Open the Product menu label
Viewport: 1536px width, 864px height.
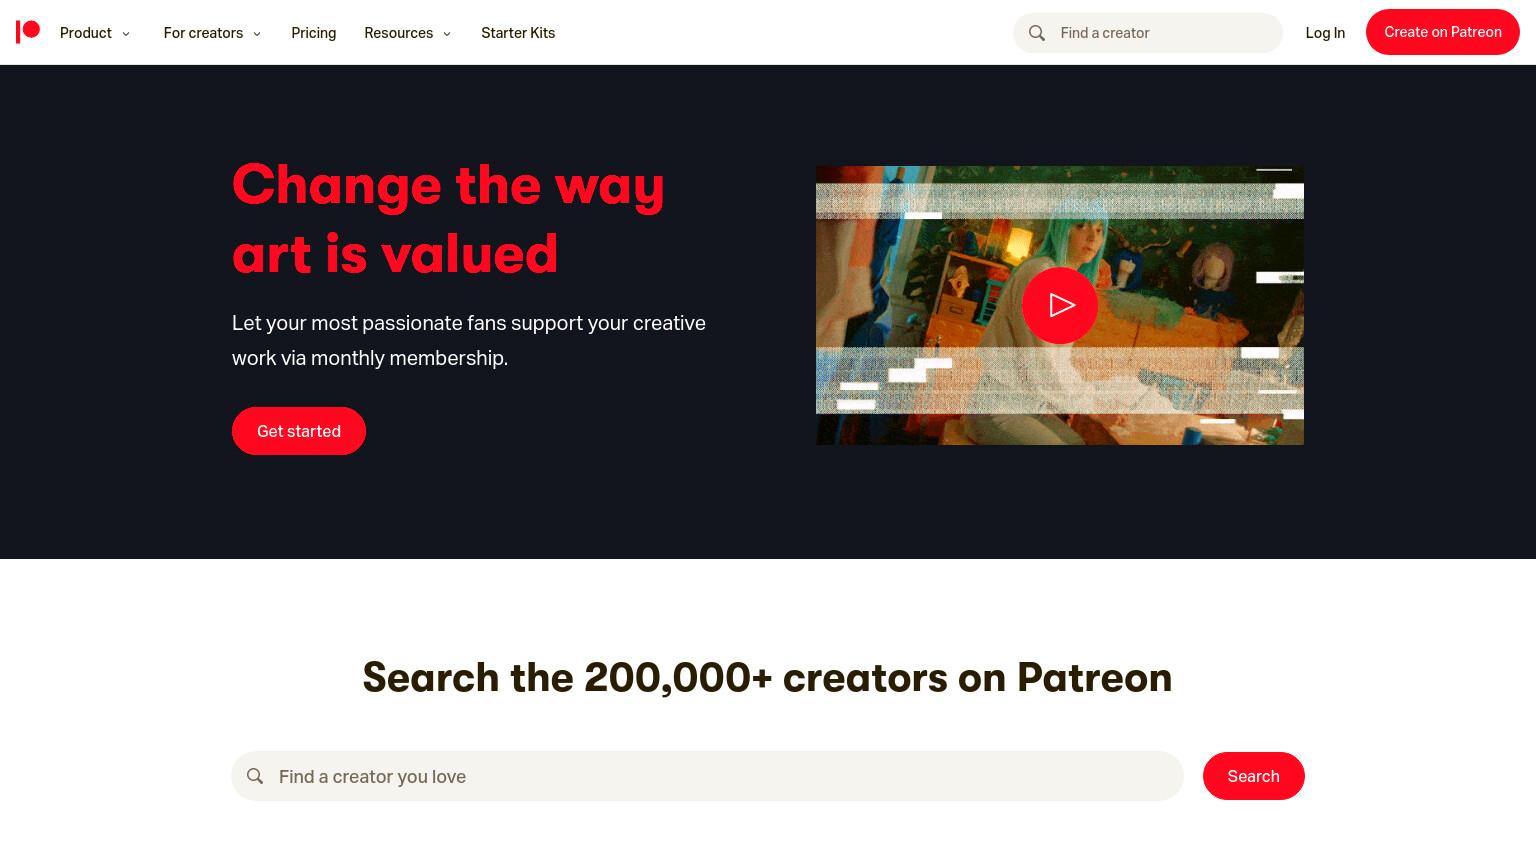point(86,33)
